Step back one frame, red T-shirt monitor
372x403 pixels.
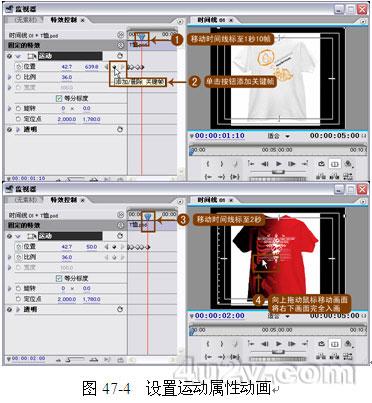tap(265, 344)
